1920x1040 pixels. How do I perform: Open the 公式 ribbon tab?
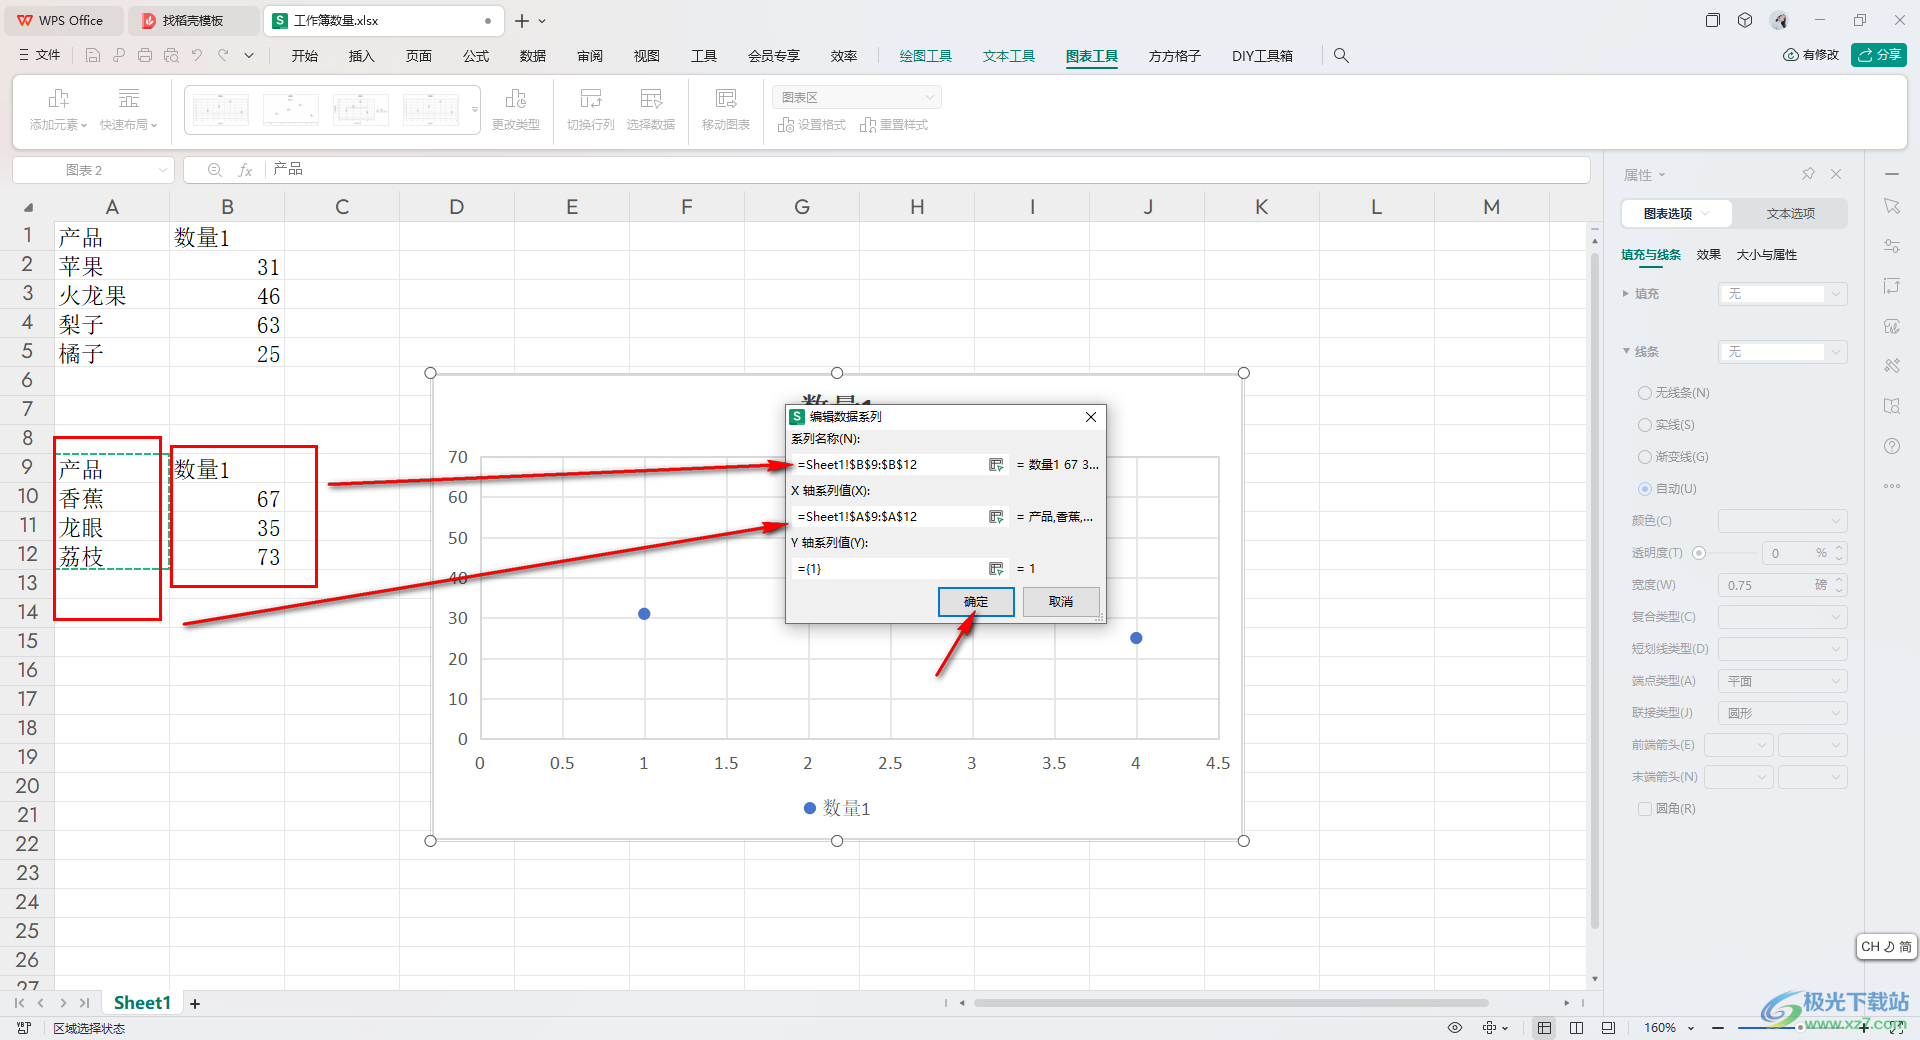point(476,56)
